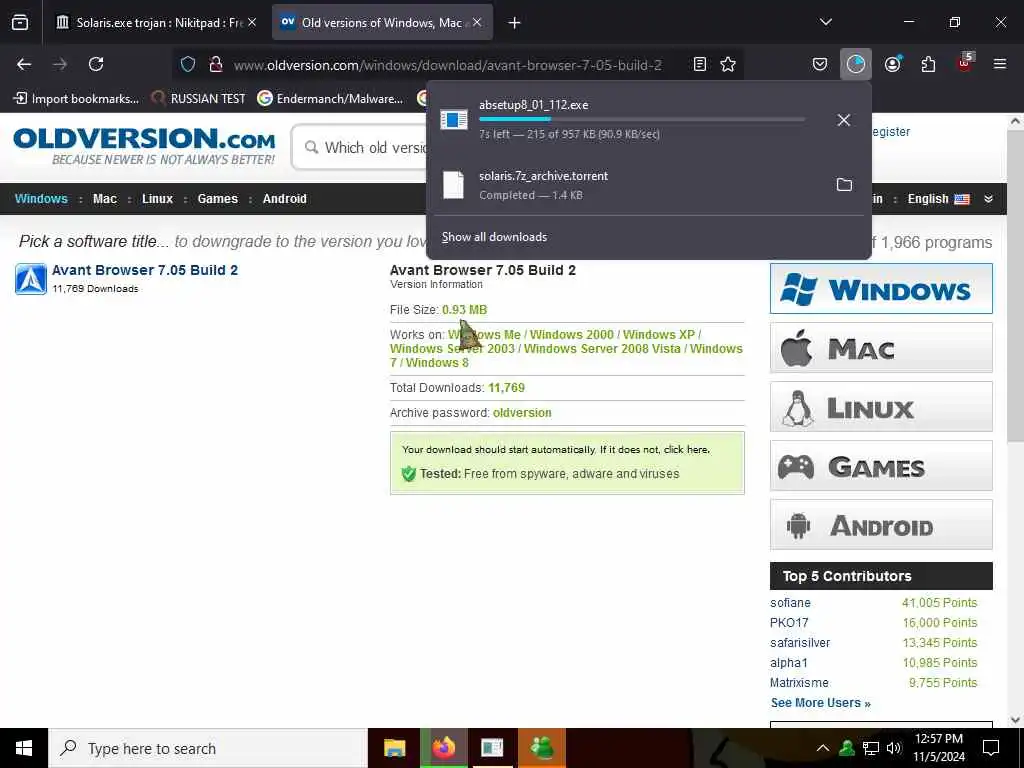Open the notifications action center

point(991,748)
